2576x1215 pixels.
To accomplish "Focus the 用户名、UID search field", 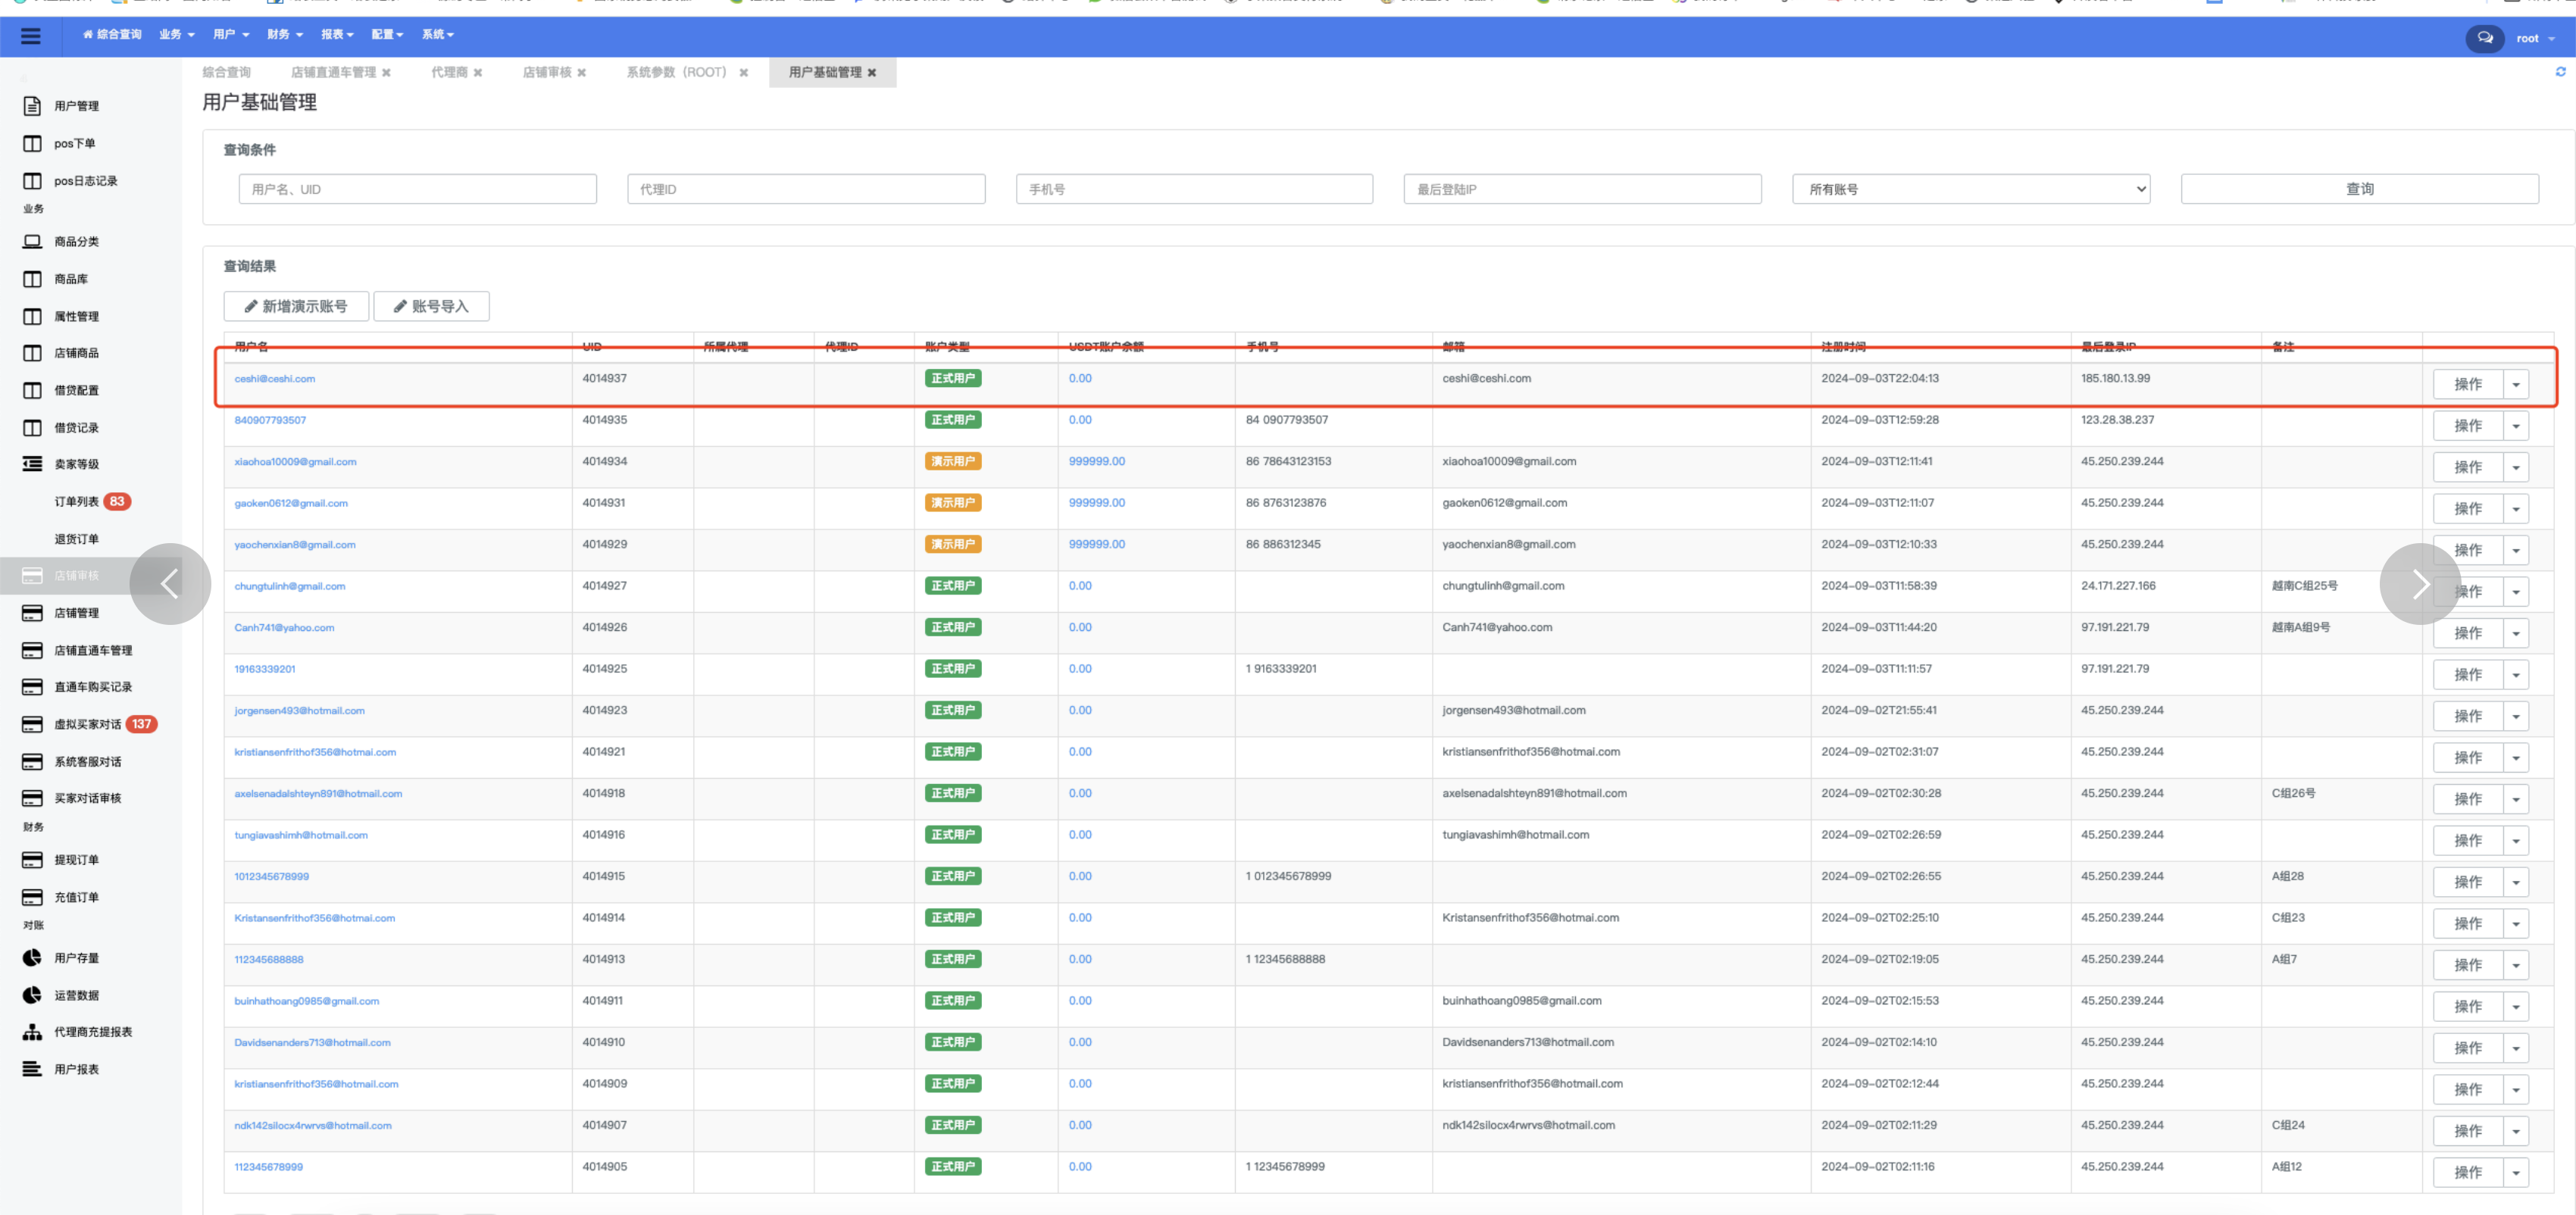I will pyautogui.click(x=418, y=189).
